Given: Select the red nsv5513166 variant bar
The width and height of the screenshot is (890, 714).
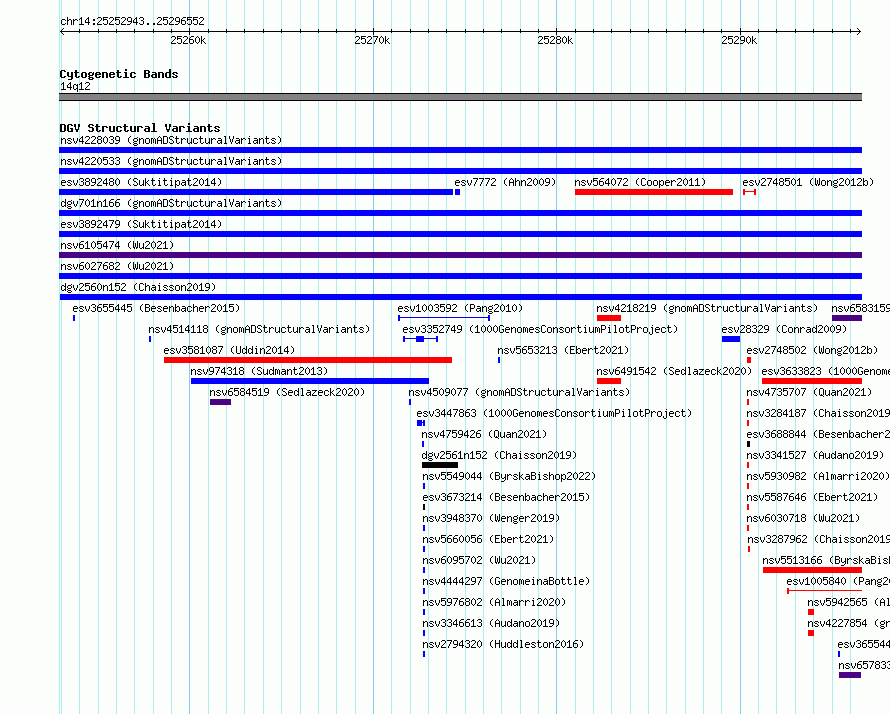Looking at the screenshot, I should tap(812, 570).
